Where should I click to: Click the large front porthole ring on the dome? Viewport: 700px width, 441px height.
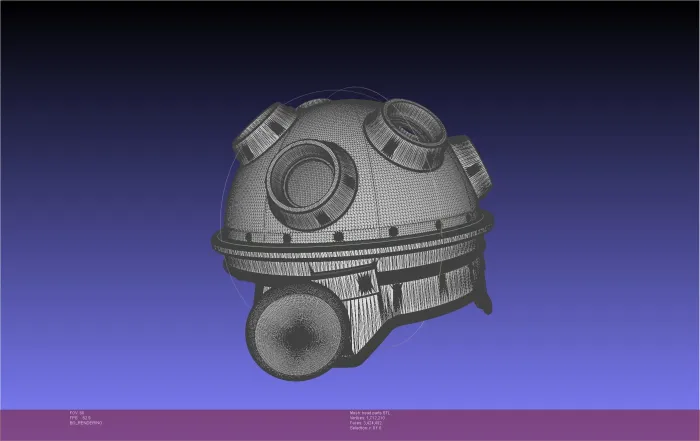(x=309, y=180)
